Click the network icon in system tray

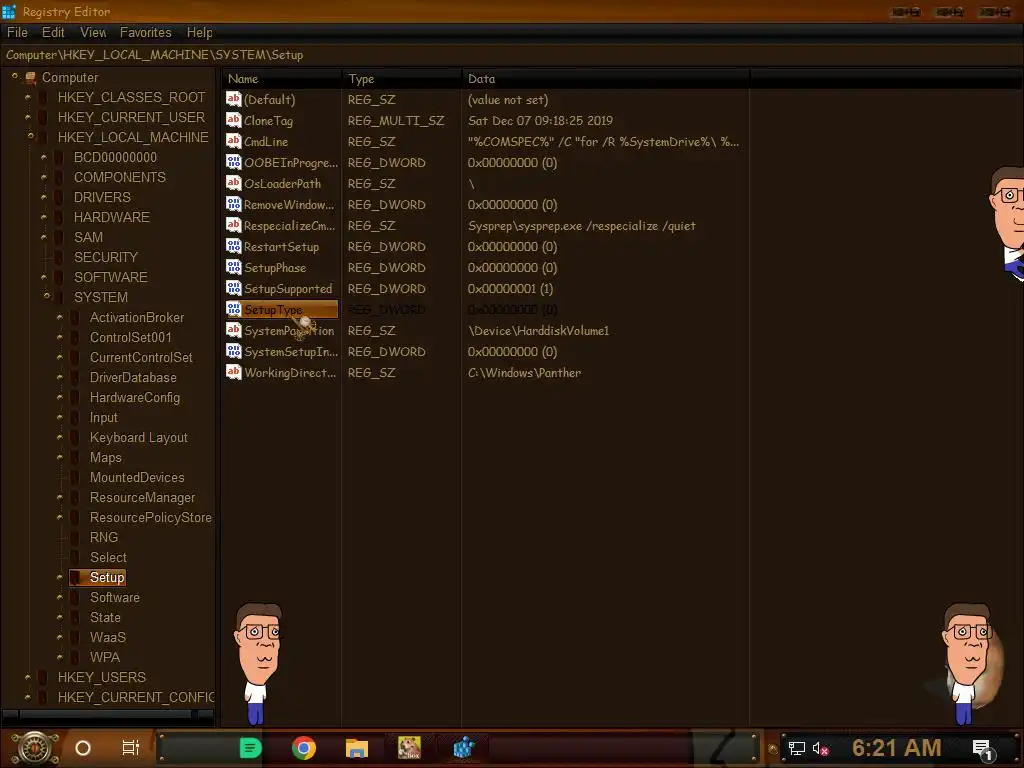[797, 748]
